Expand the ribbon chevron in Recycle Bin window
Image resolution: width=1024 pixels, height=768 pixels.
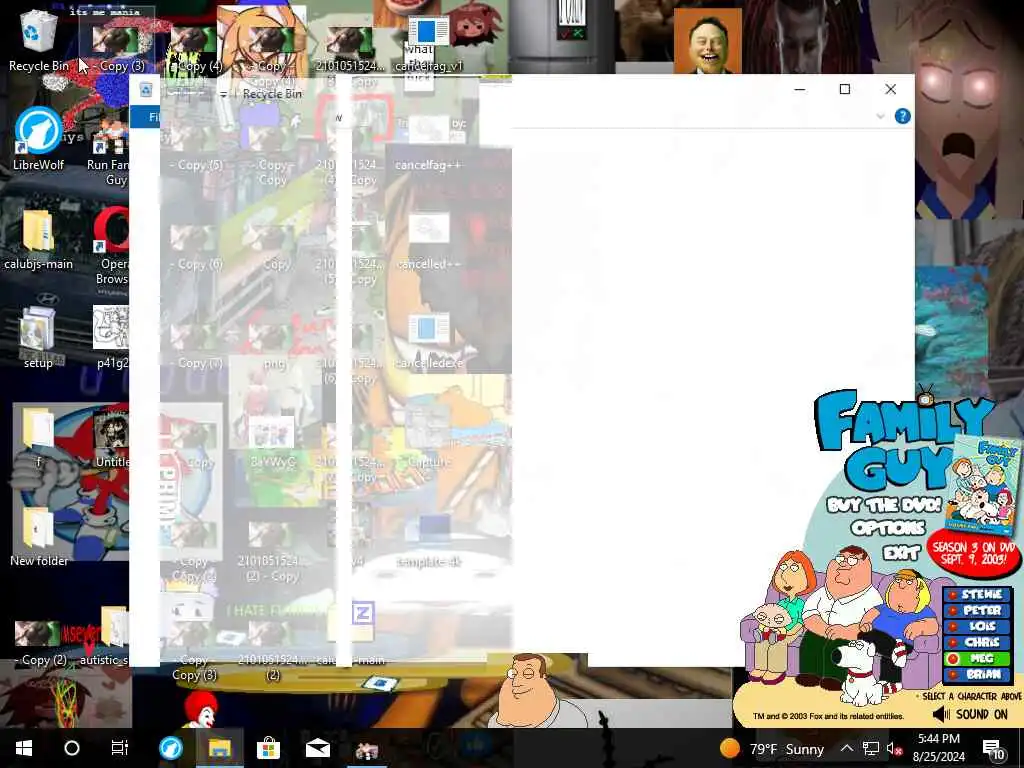(x=880, y=116)
